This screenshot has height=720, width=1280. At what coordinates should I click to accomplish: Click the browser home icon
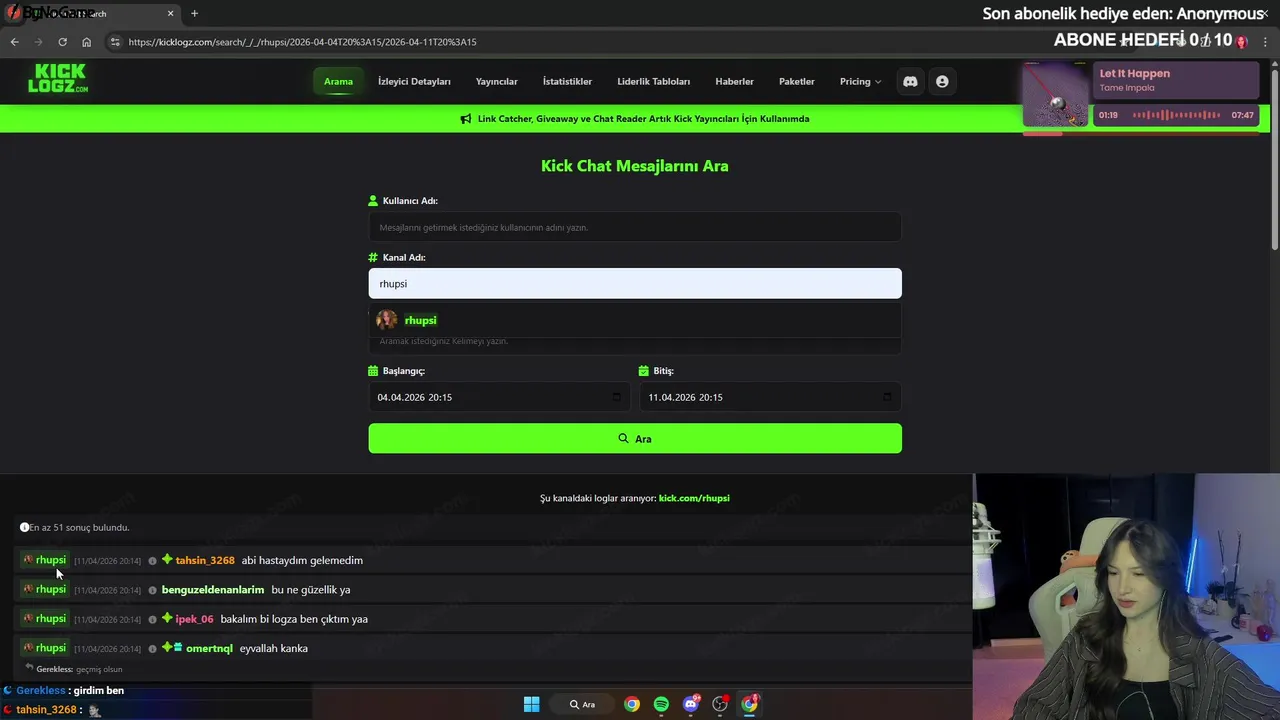click(87, 42)
